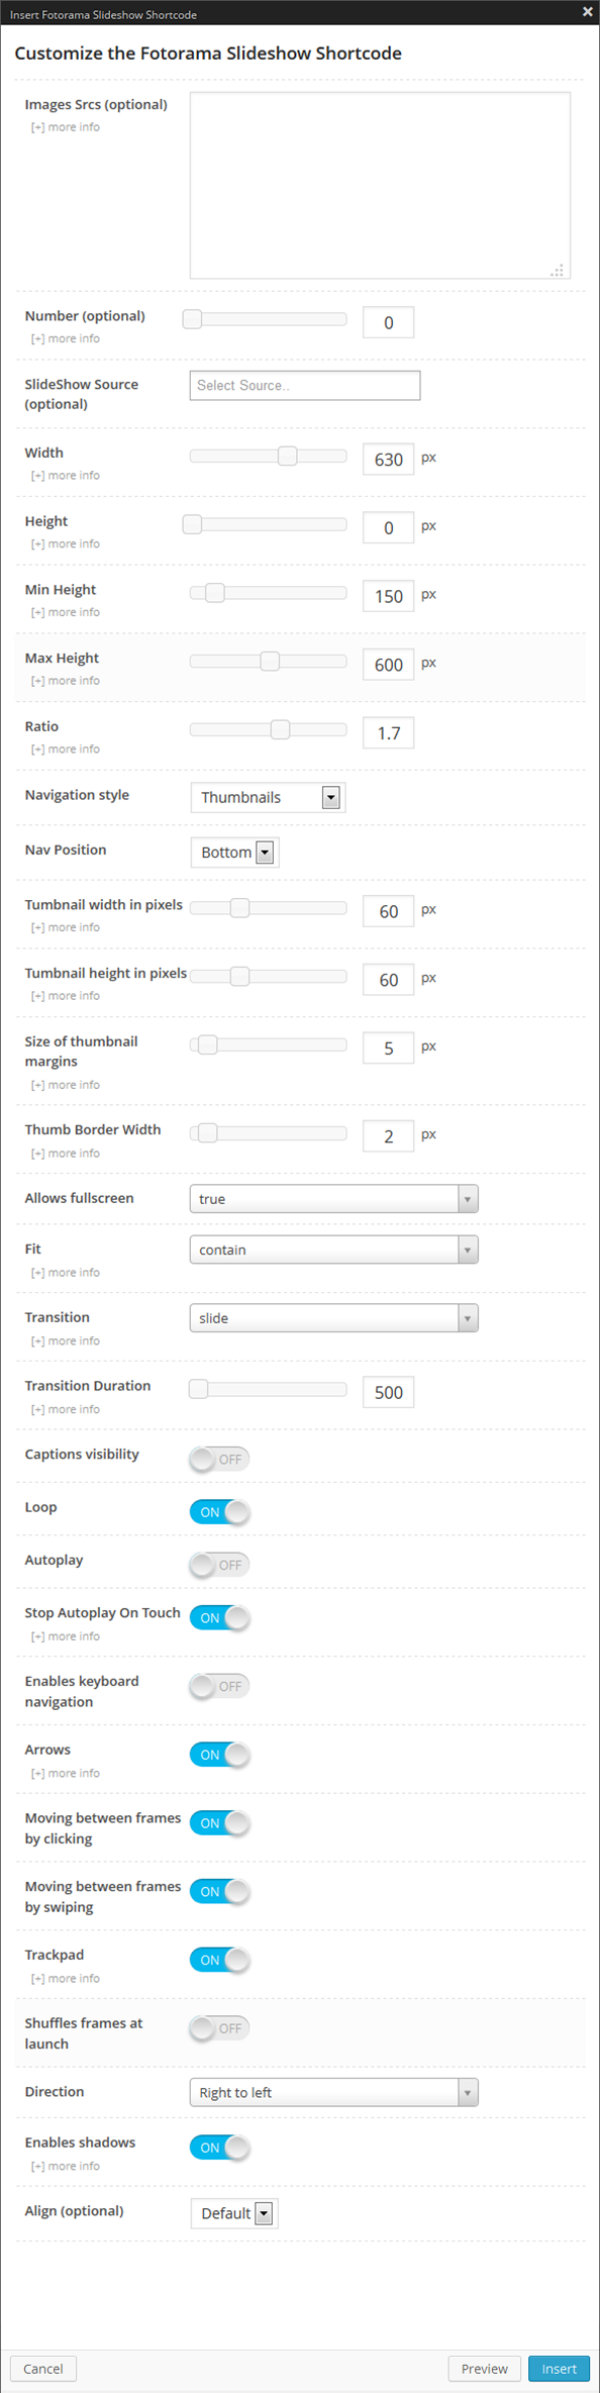Close the Fotorama shortcode dialog
This screenshot has width=600, height=2393.
pos(586,12)
